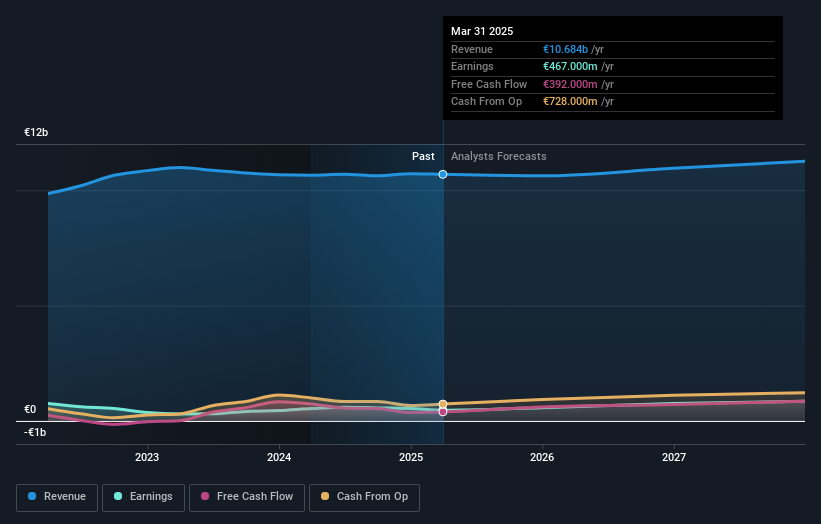Toggle the Free Cash Flow legend button
Screen dimensions: 821x524
247,497
